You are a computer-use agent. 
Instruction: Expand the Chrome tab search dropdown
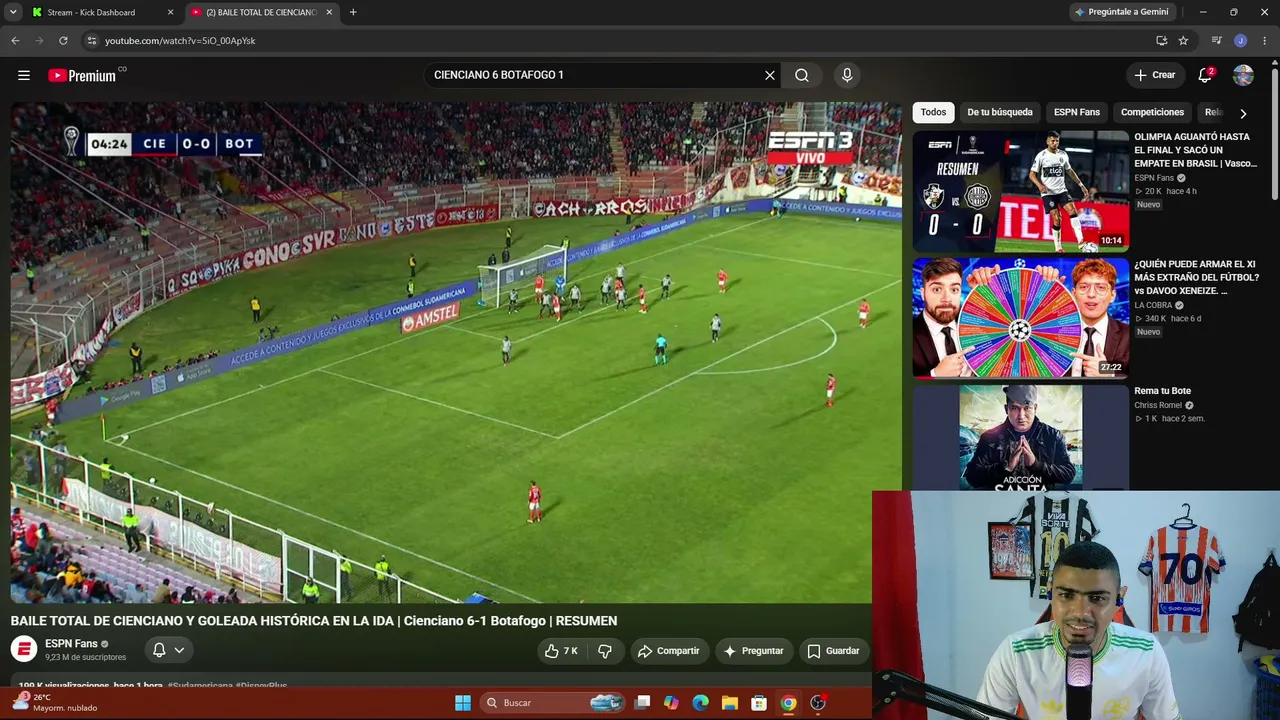pyautogui.click(x=13, y=12)
